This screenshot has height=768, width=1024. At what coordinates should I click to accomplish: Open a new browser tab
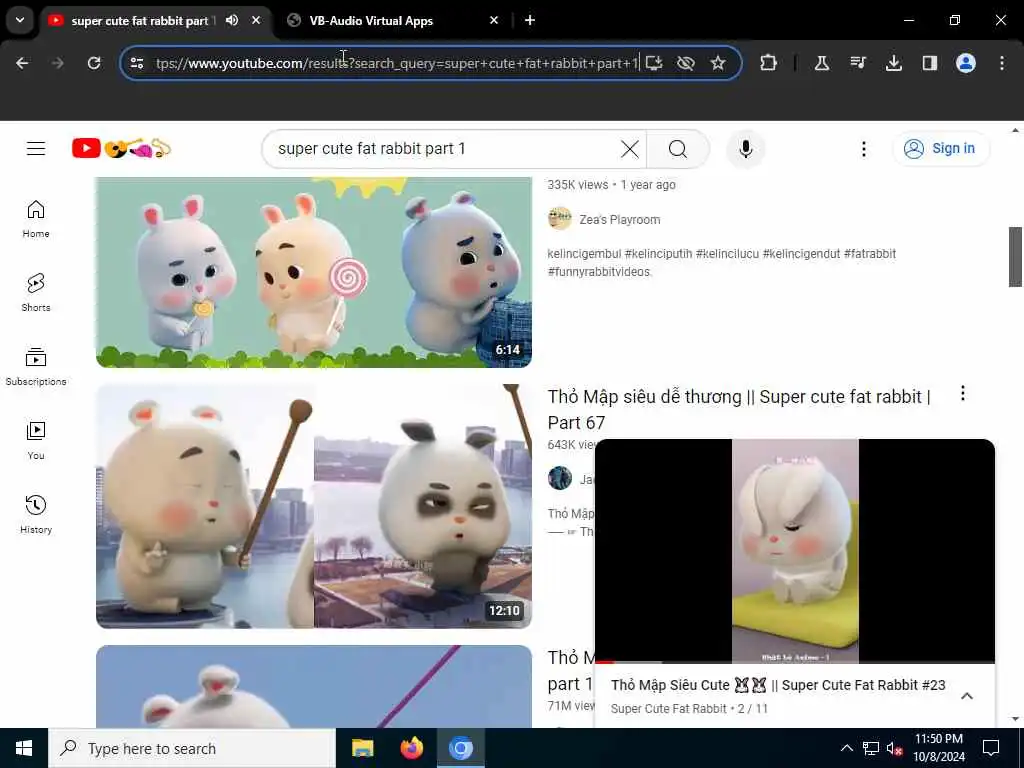coord(530,20)
